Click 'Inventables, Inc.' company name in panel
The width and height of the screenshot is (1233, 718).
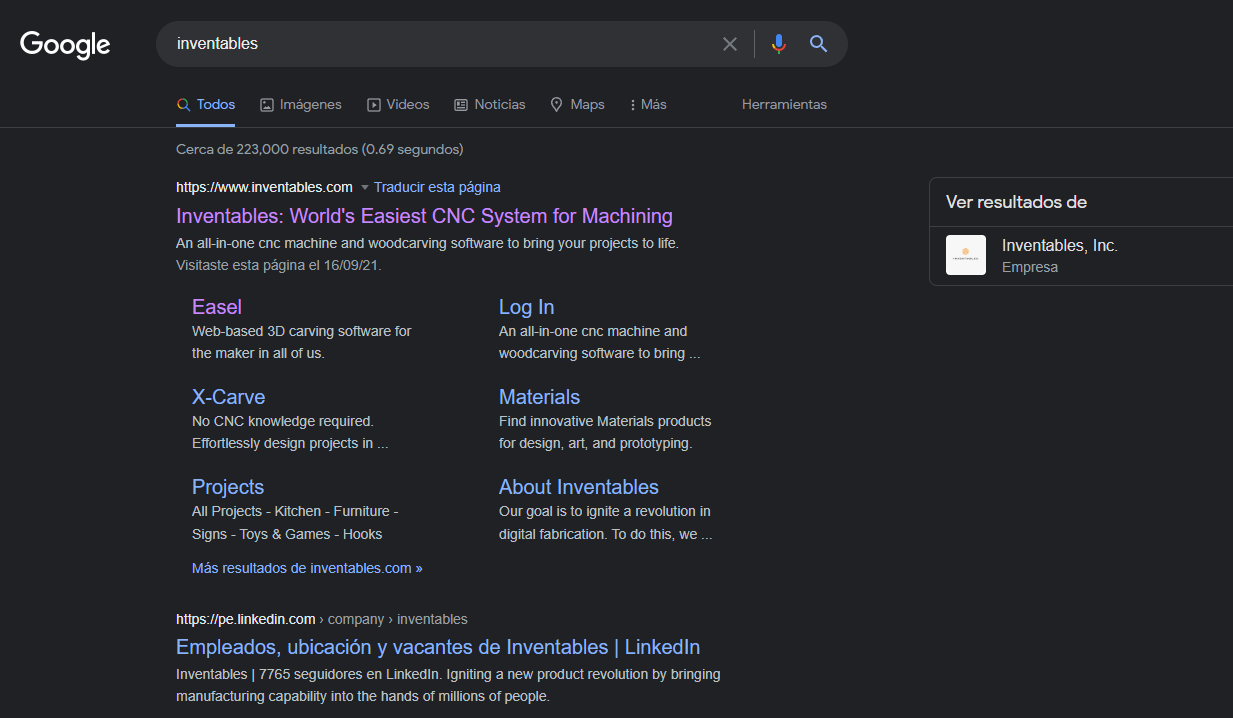[1060, 245]
